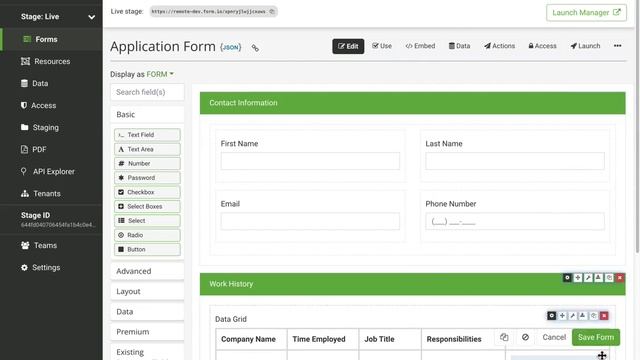Copy the live stage URL
The image size is (640, 360).
tap(272, 11)
